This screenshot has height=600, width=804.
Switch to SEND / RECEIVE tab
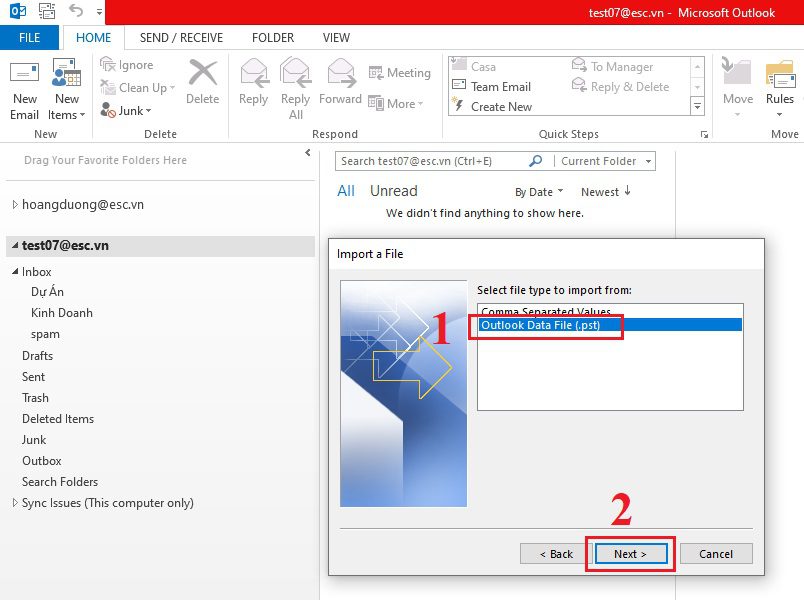[x=181, y=37]
